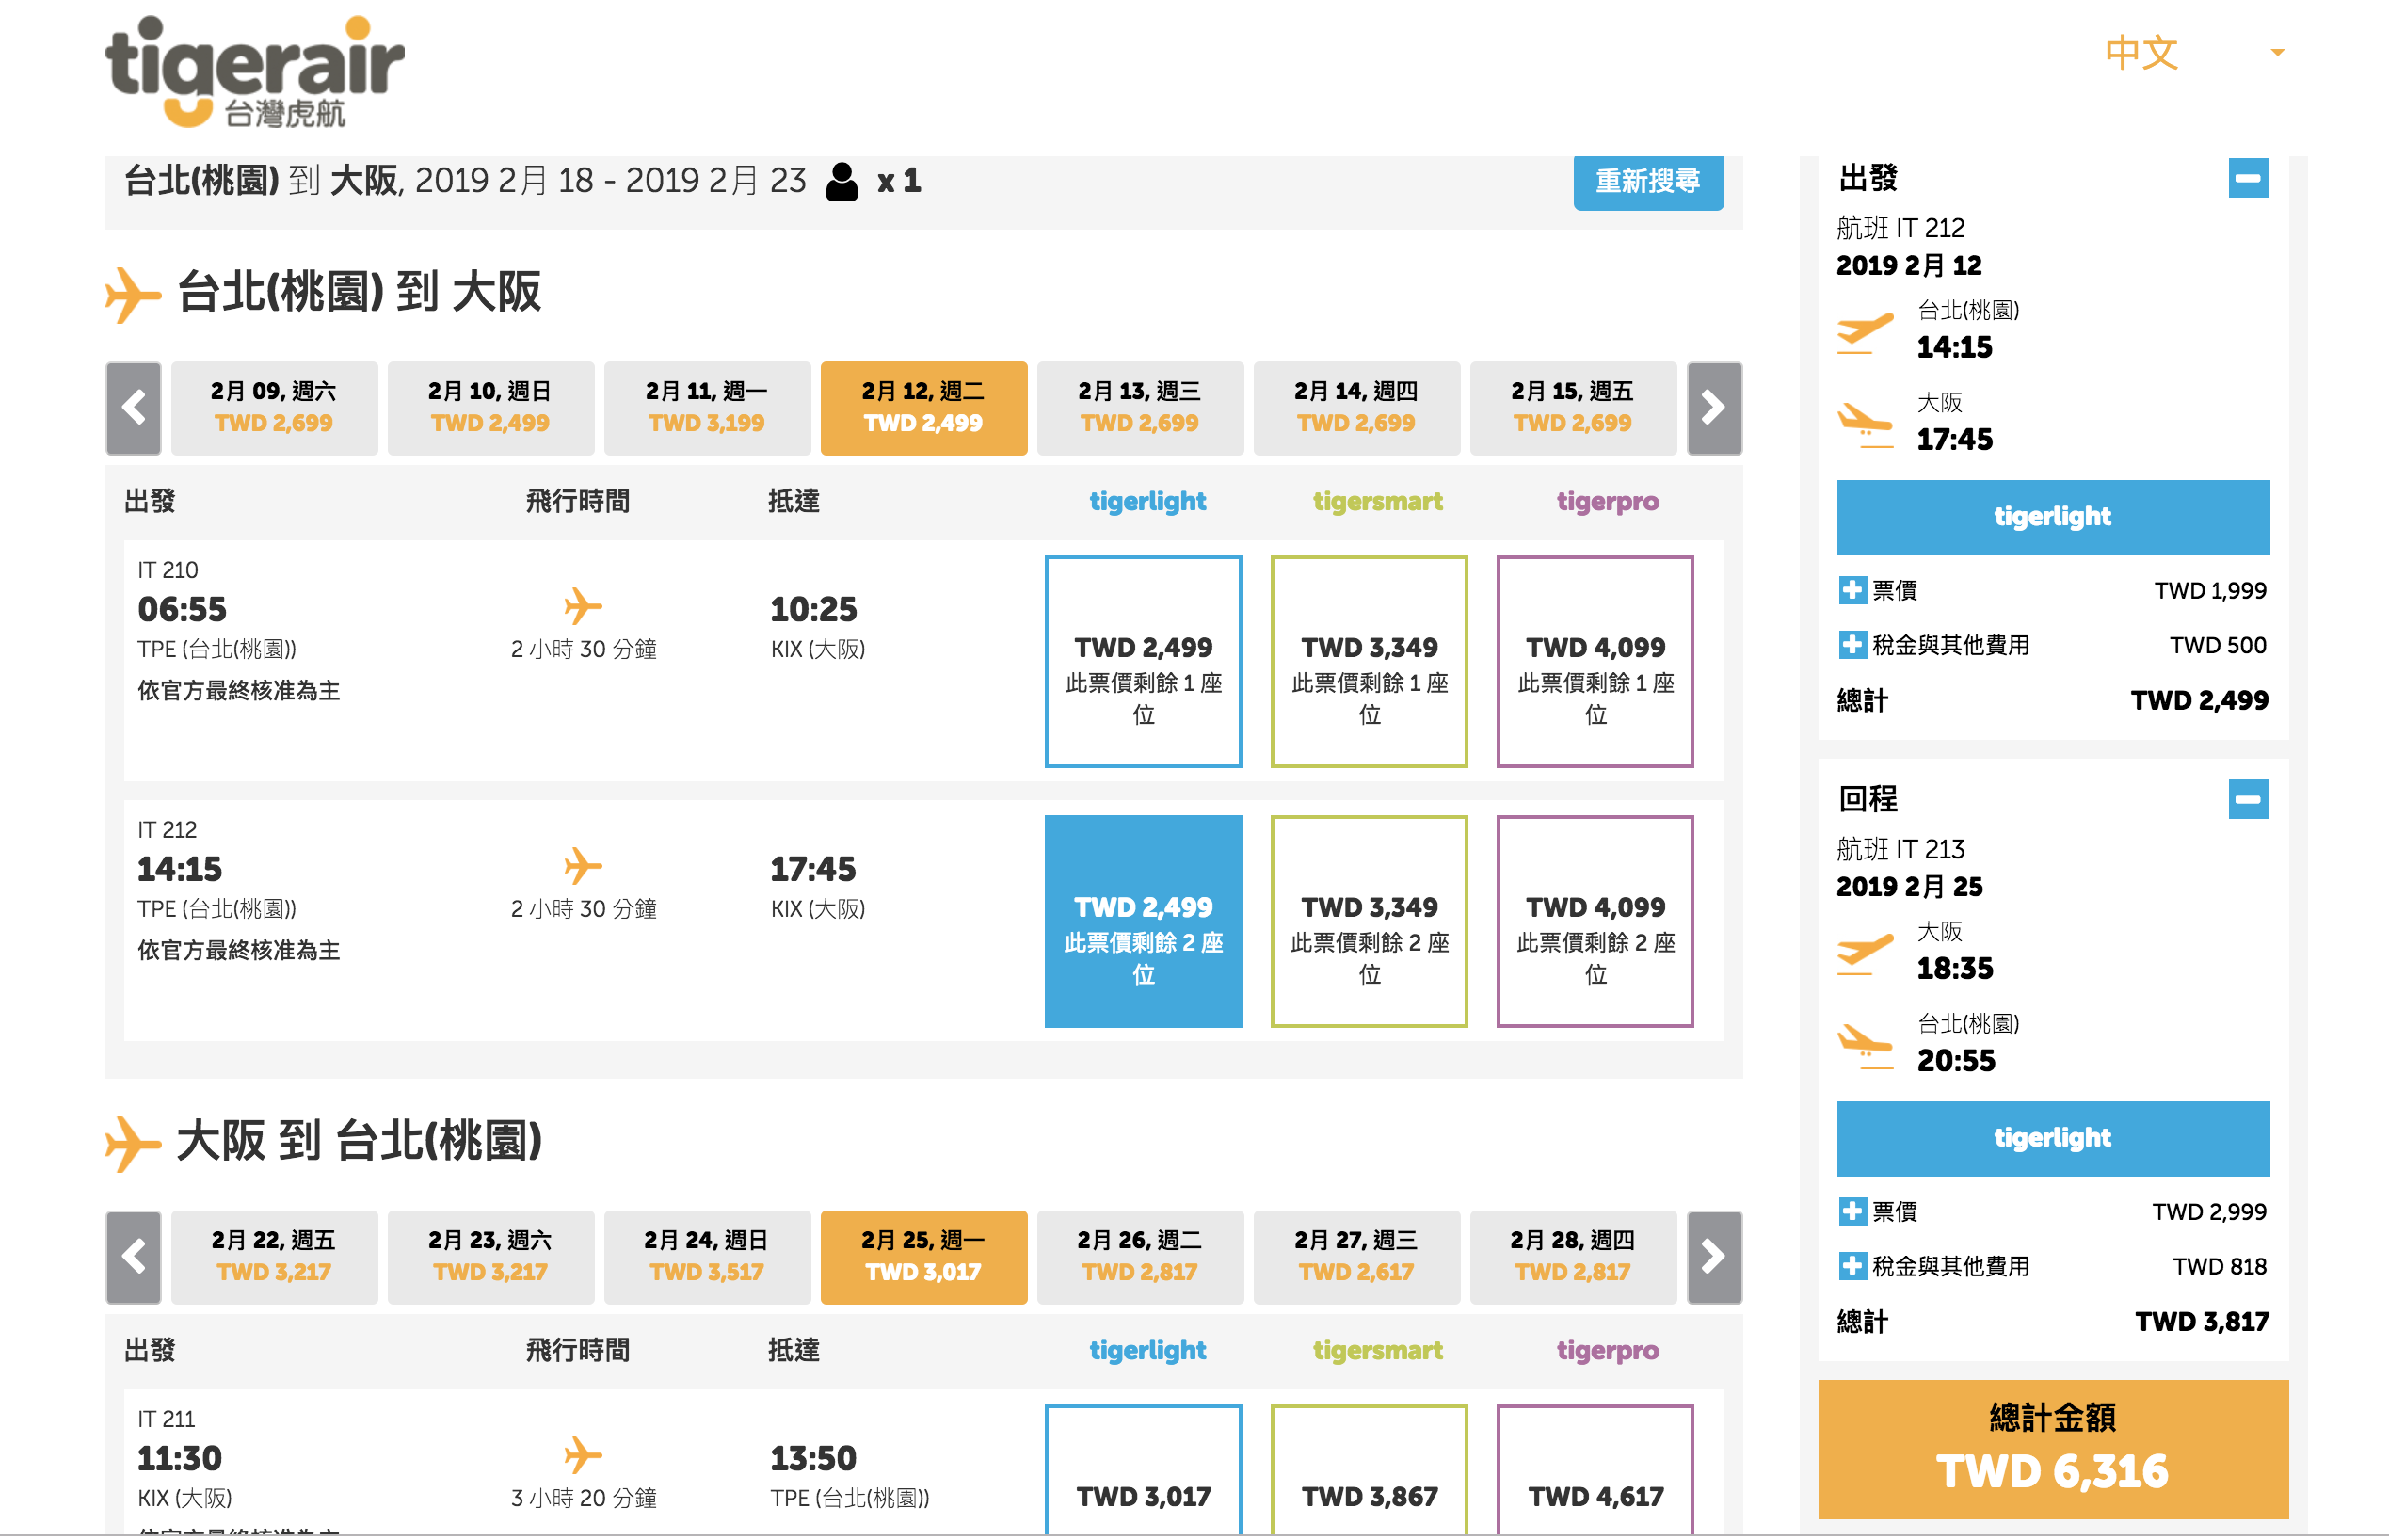The image size is (2389, 1540).
Task: Collapse the 出發 departure summary panel
Action: tap(2248, 179)
